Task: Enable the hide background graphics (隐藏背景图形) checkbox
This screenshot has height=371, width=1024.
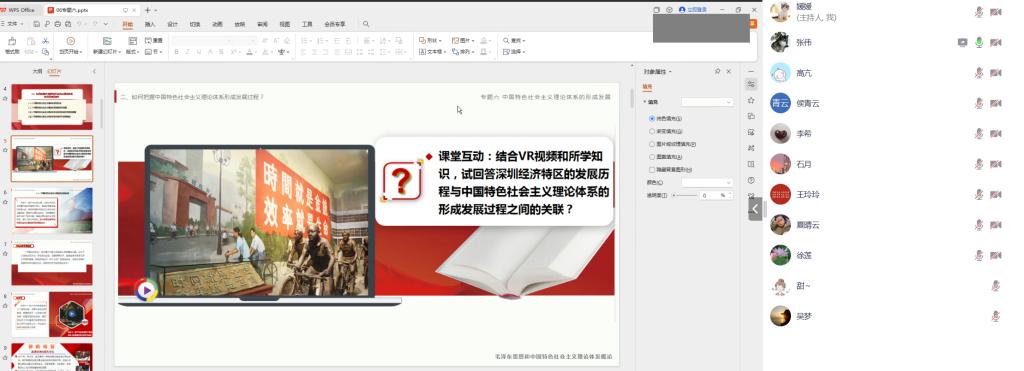Action: coord(652,169)
